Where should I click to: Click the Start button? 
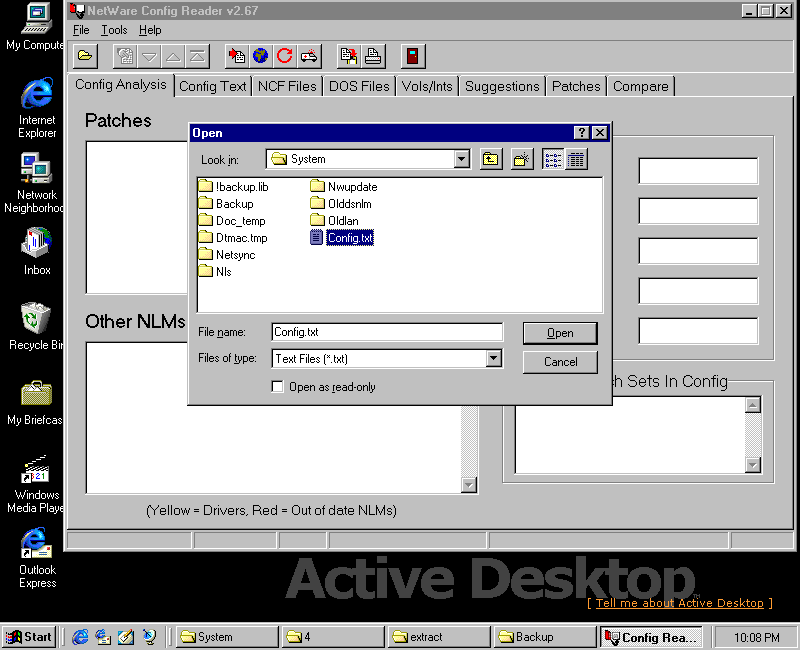[x=29, y=637]
